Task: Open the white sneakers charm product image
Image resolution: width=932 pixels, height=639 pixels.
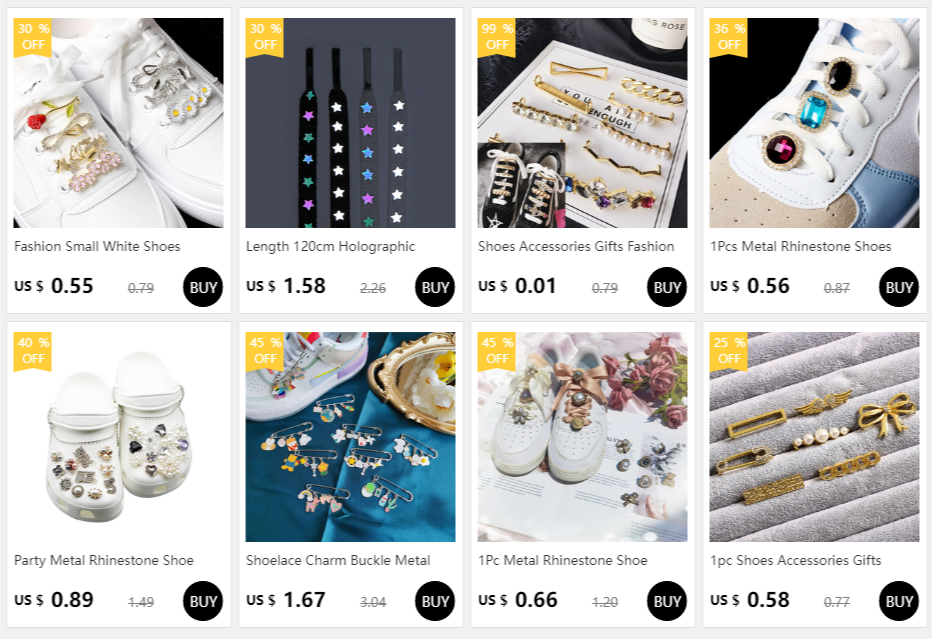Action: (x=118, y=122)
